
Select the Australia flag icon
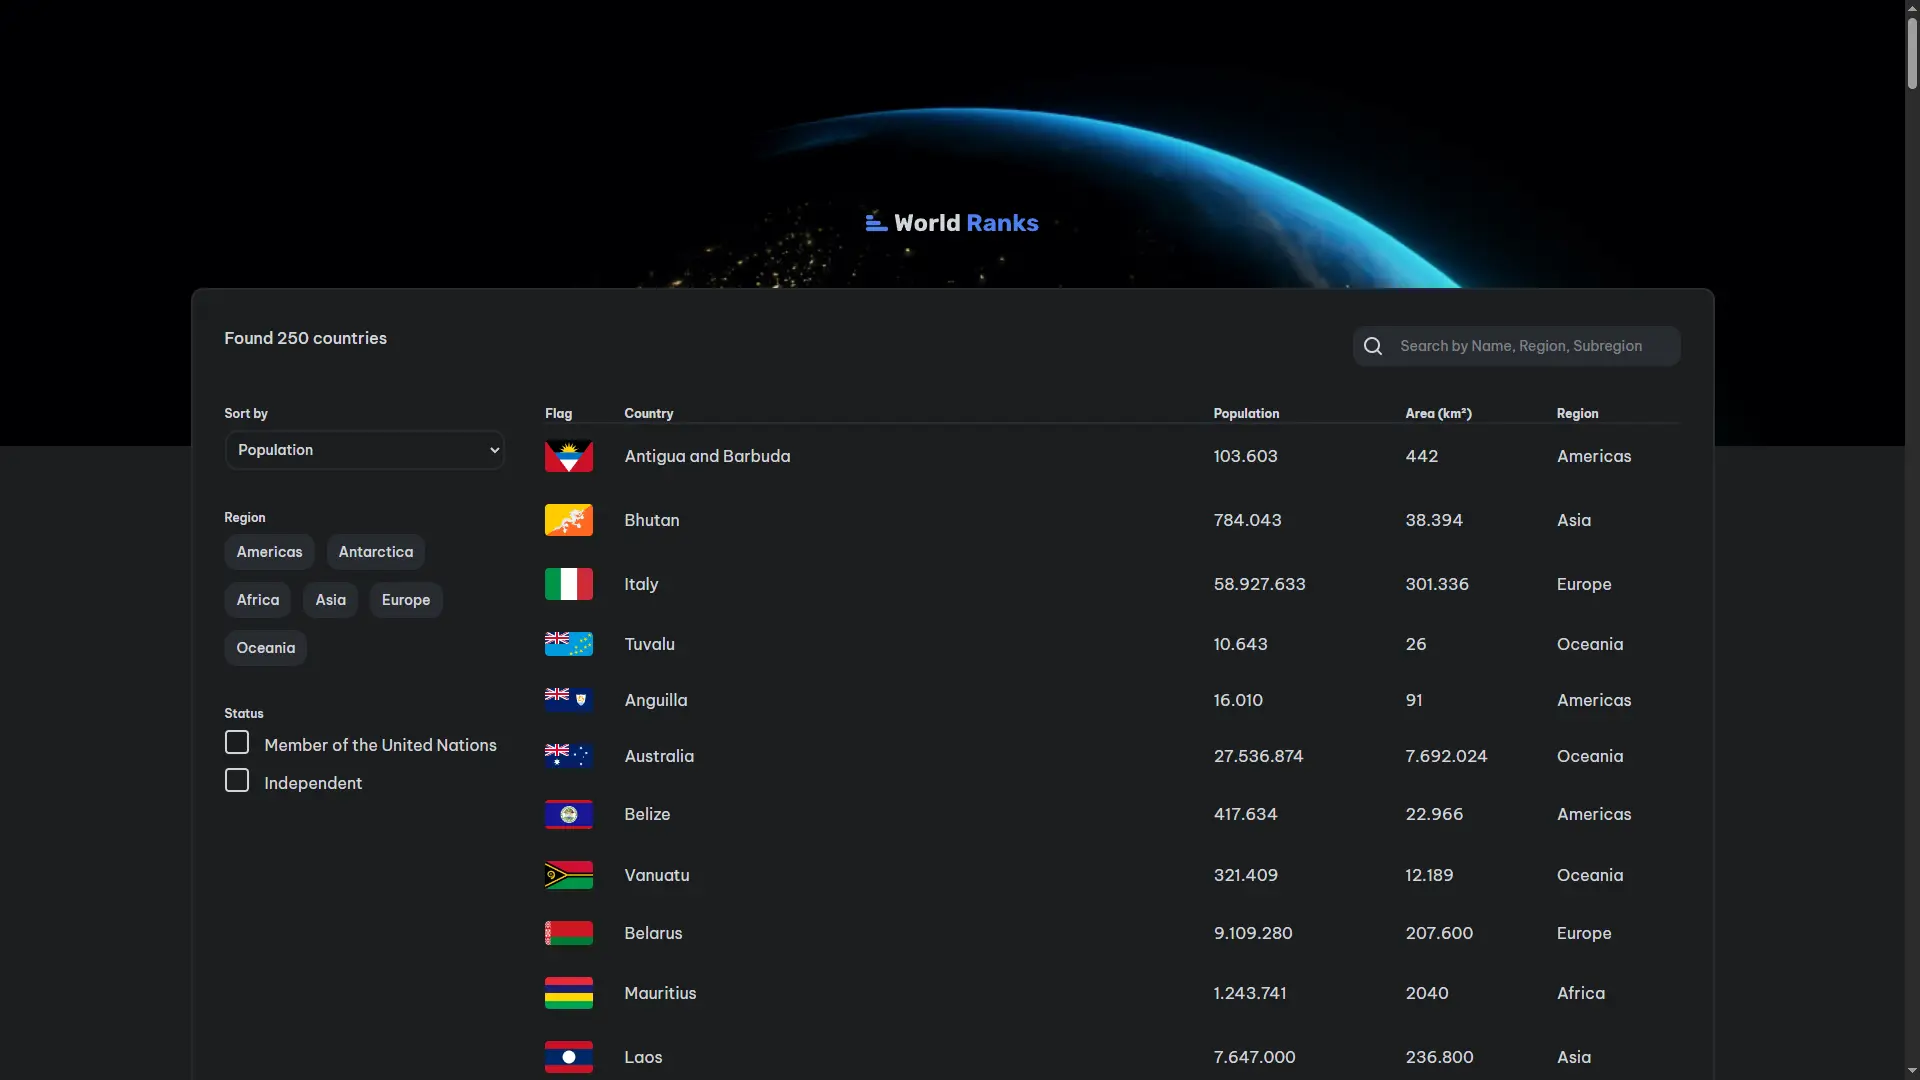click(568, 756)
